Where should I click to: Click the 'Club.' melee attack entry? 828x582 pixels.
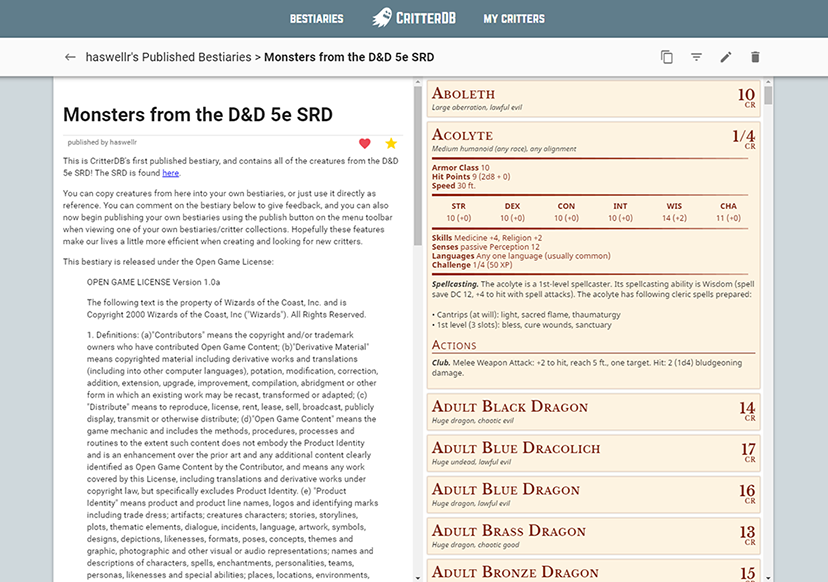587,368
